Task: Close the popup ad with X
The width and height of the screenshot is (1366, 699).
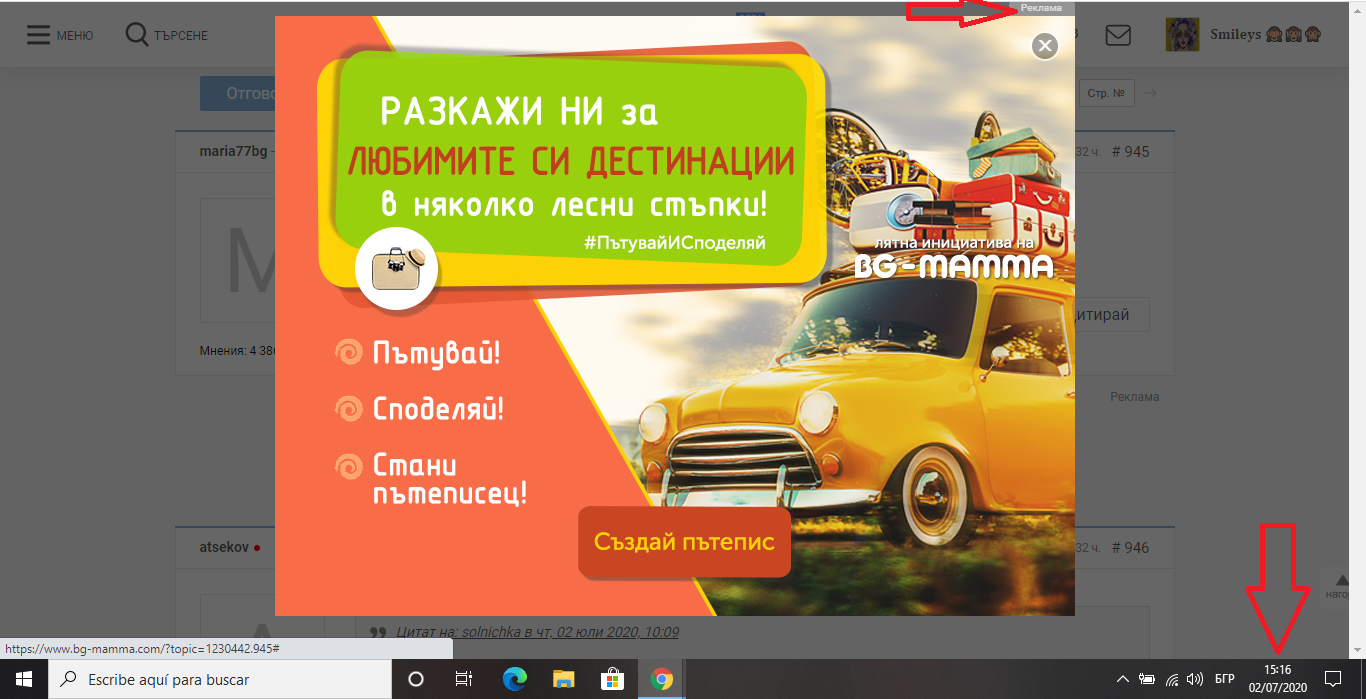Action: 1044,46
